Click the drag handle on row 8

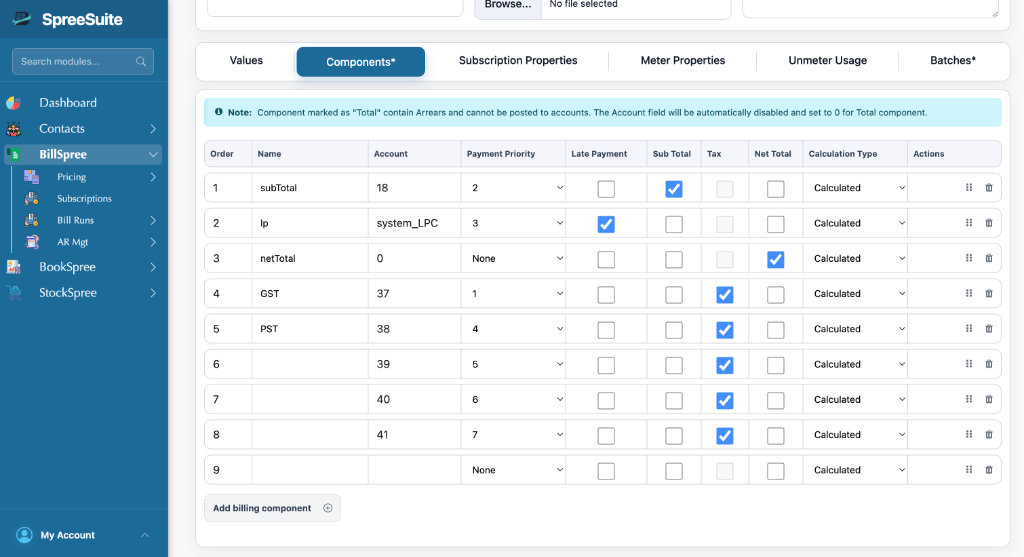[x=969, y=434]
